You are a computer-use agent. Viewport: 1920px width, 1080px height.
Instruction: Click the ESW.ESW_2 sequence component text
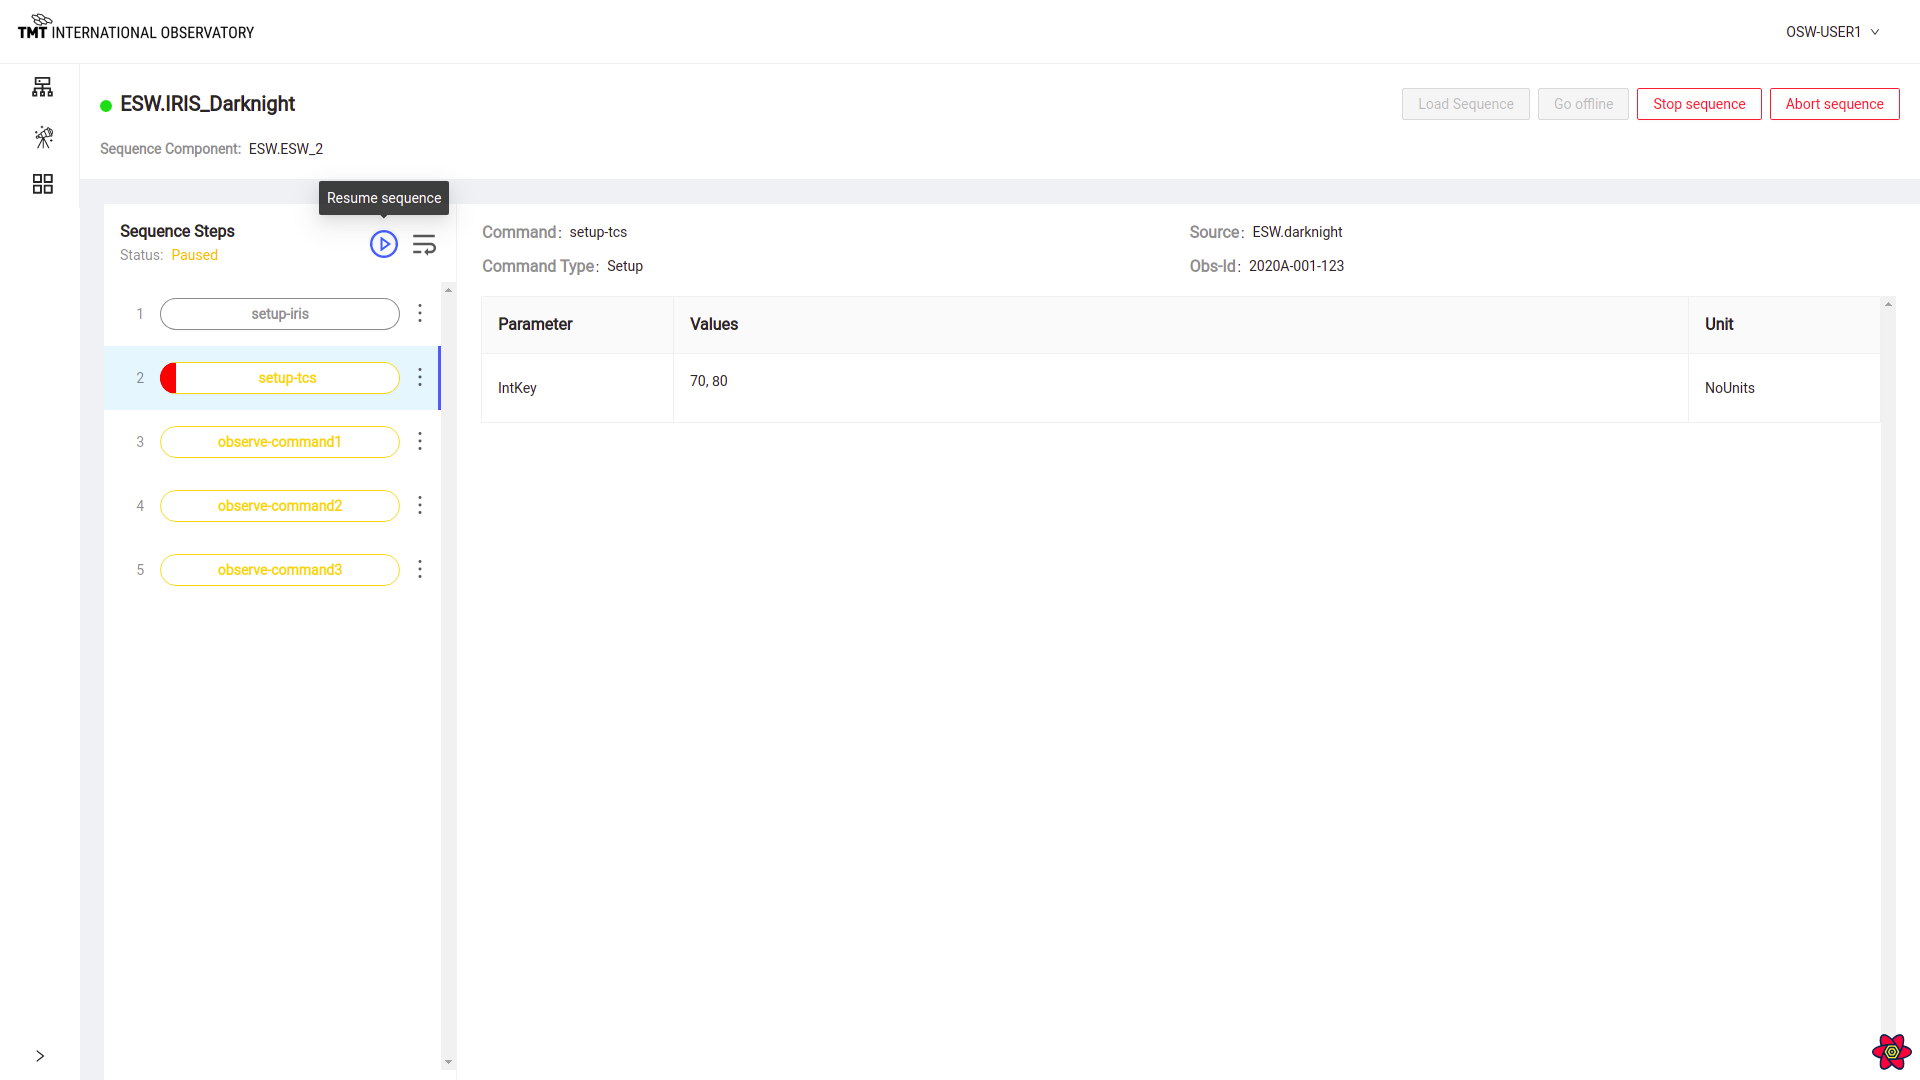click(x=286, y=149)
